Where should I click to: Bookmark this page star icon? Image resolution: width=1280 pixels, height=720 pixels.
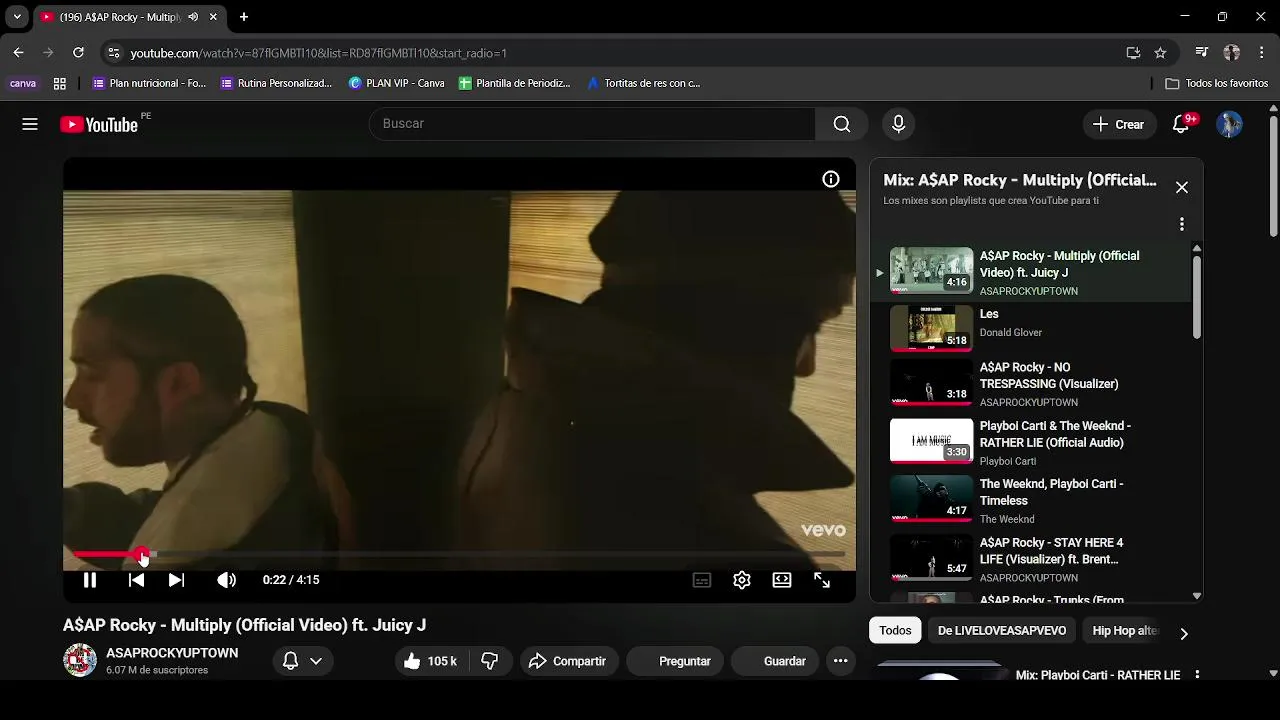1160,53
